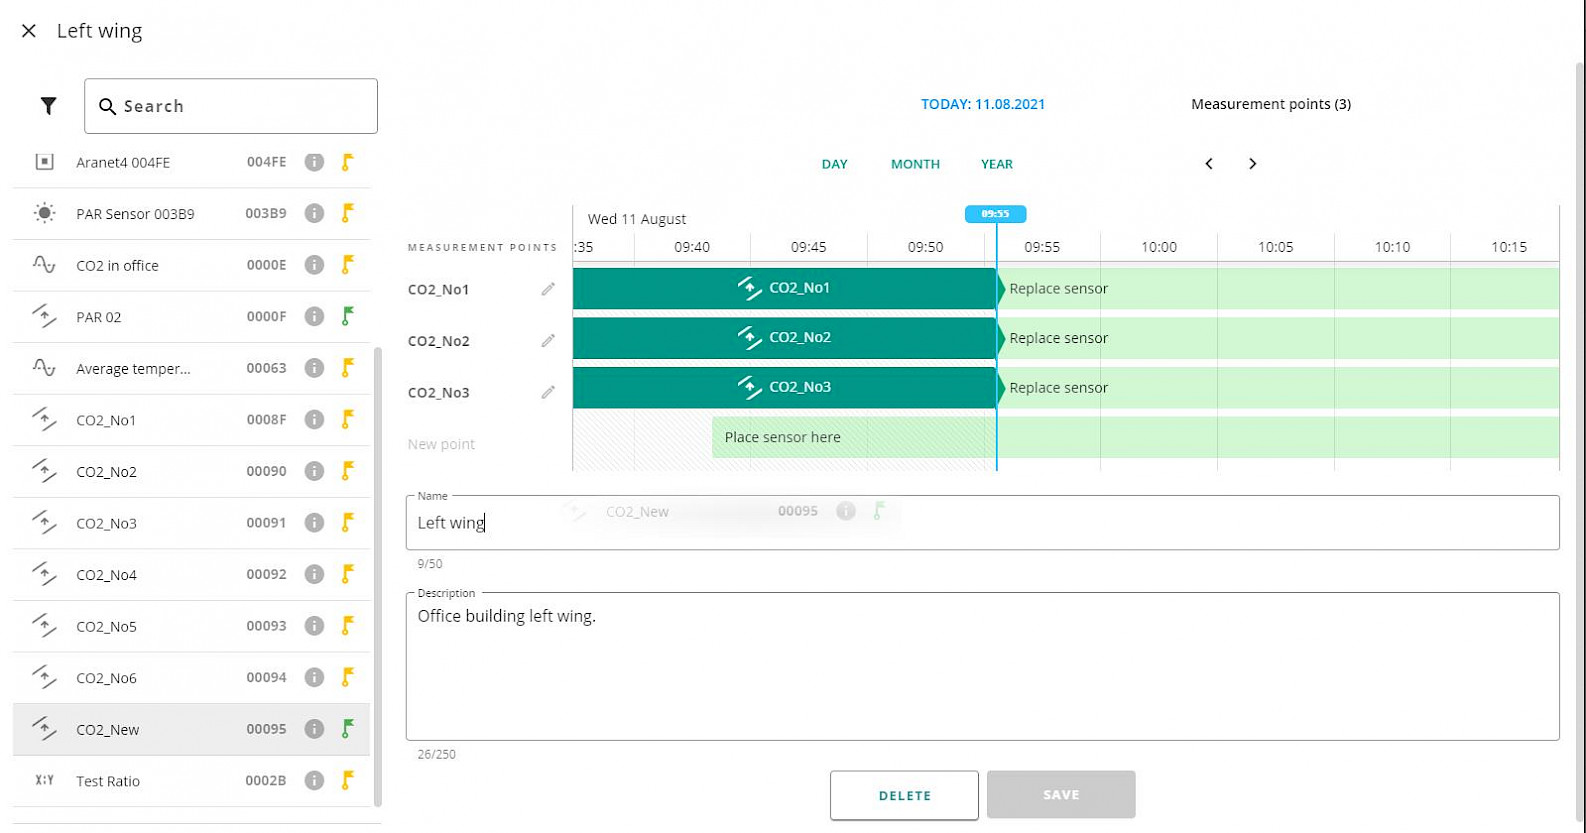Click the PAR Sensor 003B9 sun icon

pos(44,213)
